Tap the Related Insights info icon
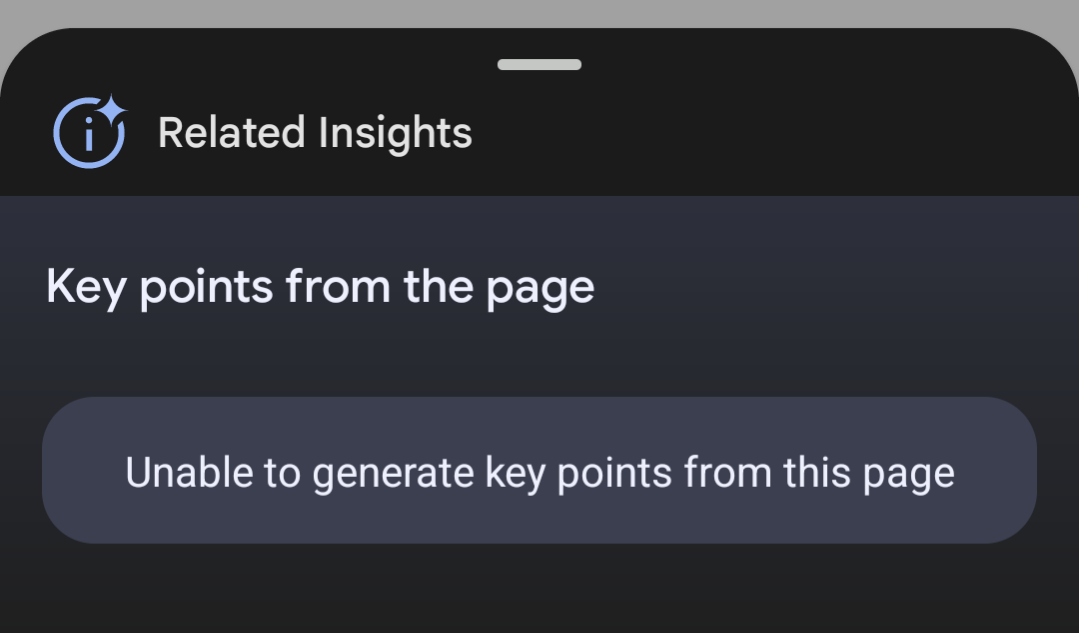Screen dimensions: 1079x633 (x=90, y=131)
